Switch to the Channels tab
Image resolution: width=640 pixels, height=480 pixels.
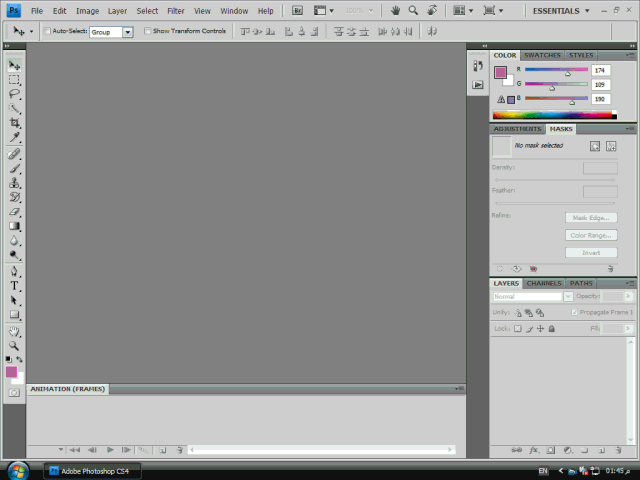544,283
